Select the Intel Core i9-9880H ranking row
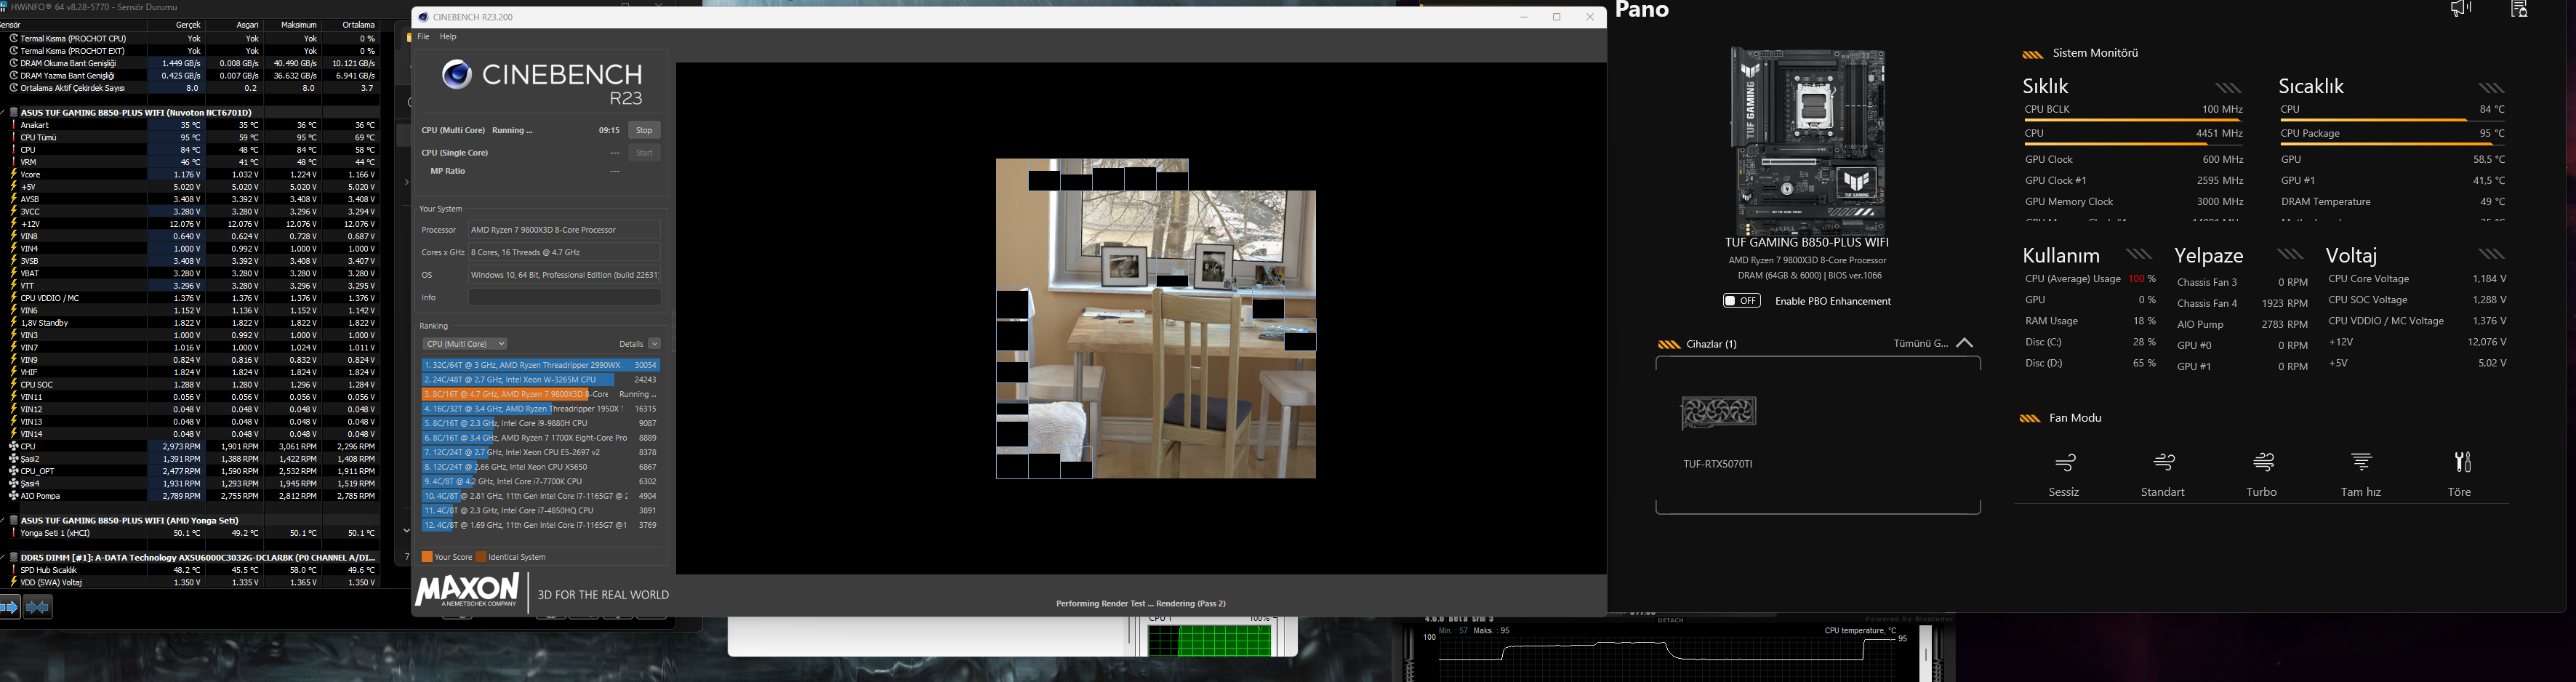Viewport: 2576px width, 682px height. click(x=540, y=424)
